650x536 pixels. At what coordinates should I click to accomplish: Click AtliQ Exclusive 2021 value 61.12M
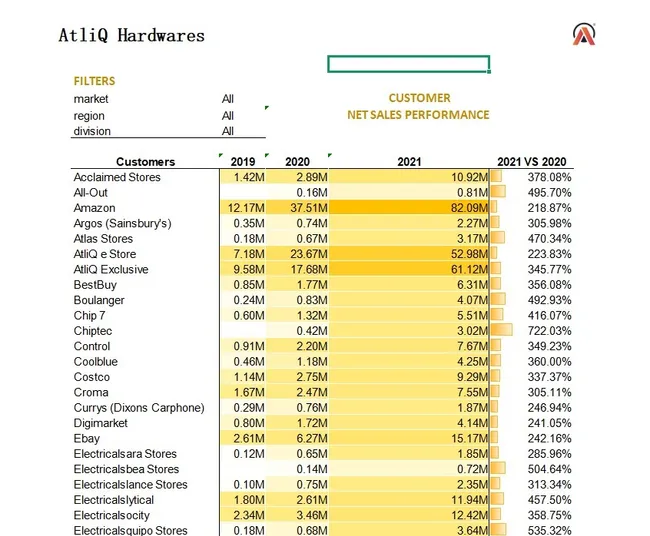(469, 269)
